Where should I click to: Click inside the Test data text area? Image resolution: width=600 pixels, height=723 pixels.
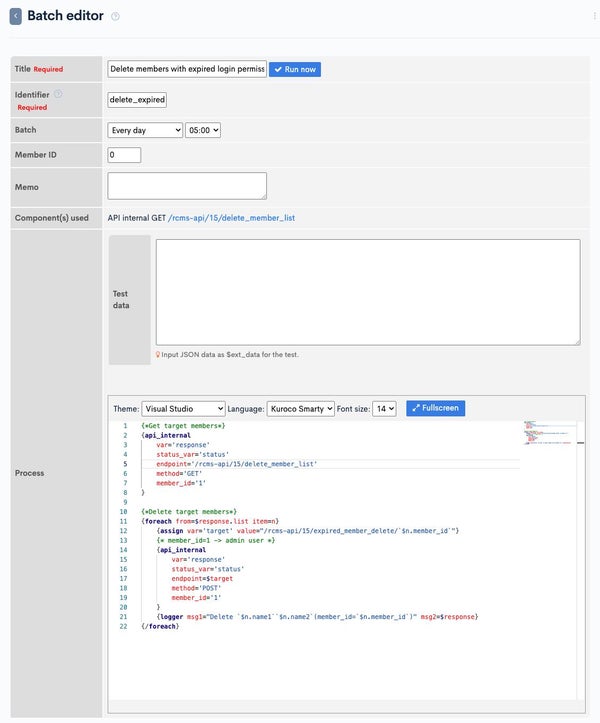(x=368, y=292)
